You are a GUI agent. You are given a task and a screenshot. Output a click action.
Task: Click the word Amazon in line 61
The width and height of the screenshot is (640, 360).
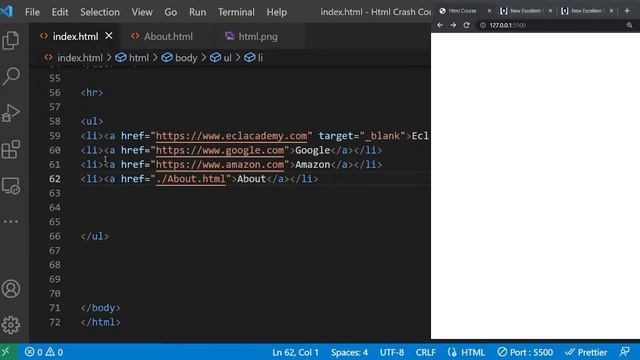[312, 164]
